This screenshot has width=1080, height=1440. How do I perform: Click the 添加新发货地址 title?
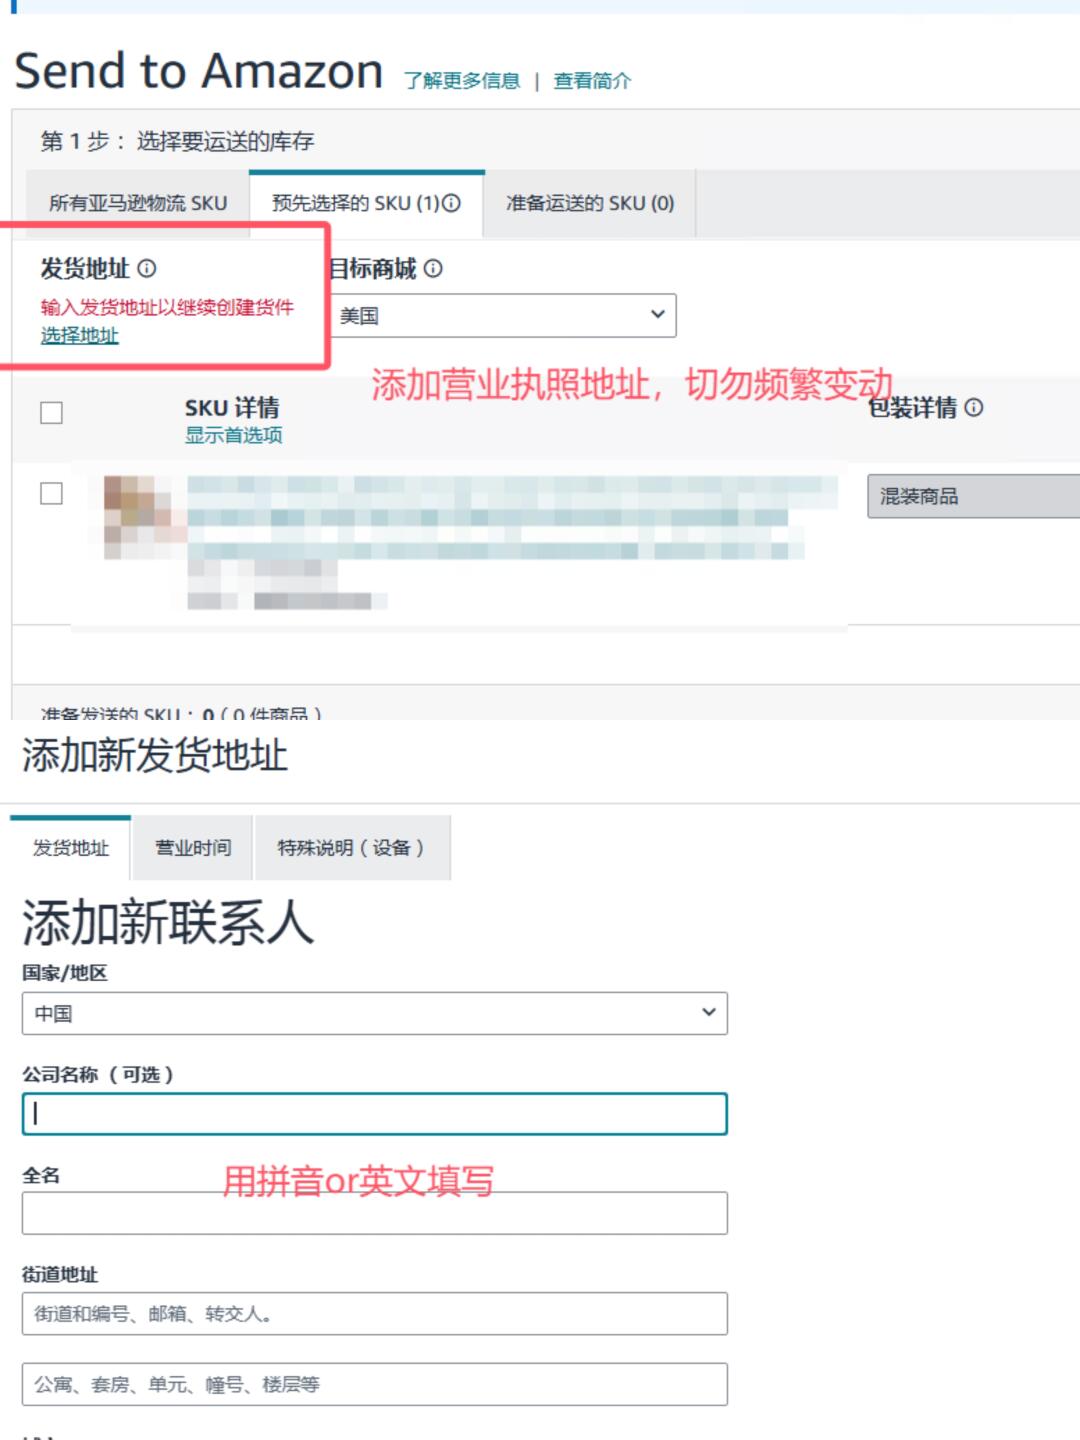pyautogui.click(x=155, y=755)
